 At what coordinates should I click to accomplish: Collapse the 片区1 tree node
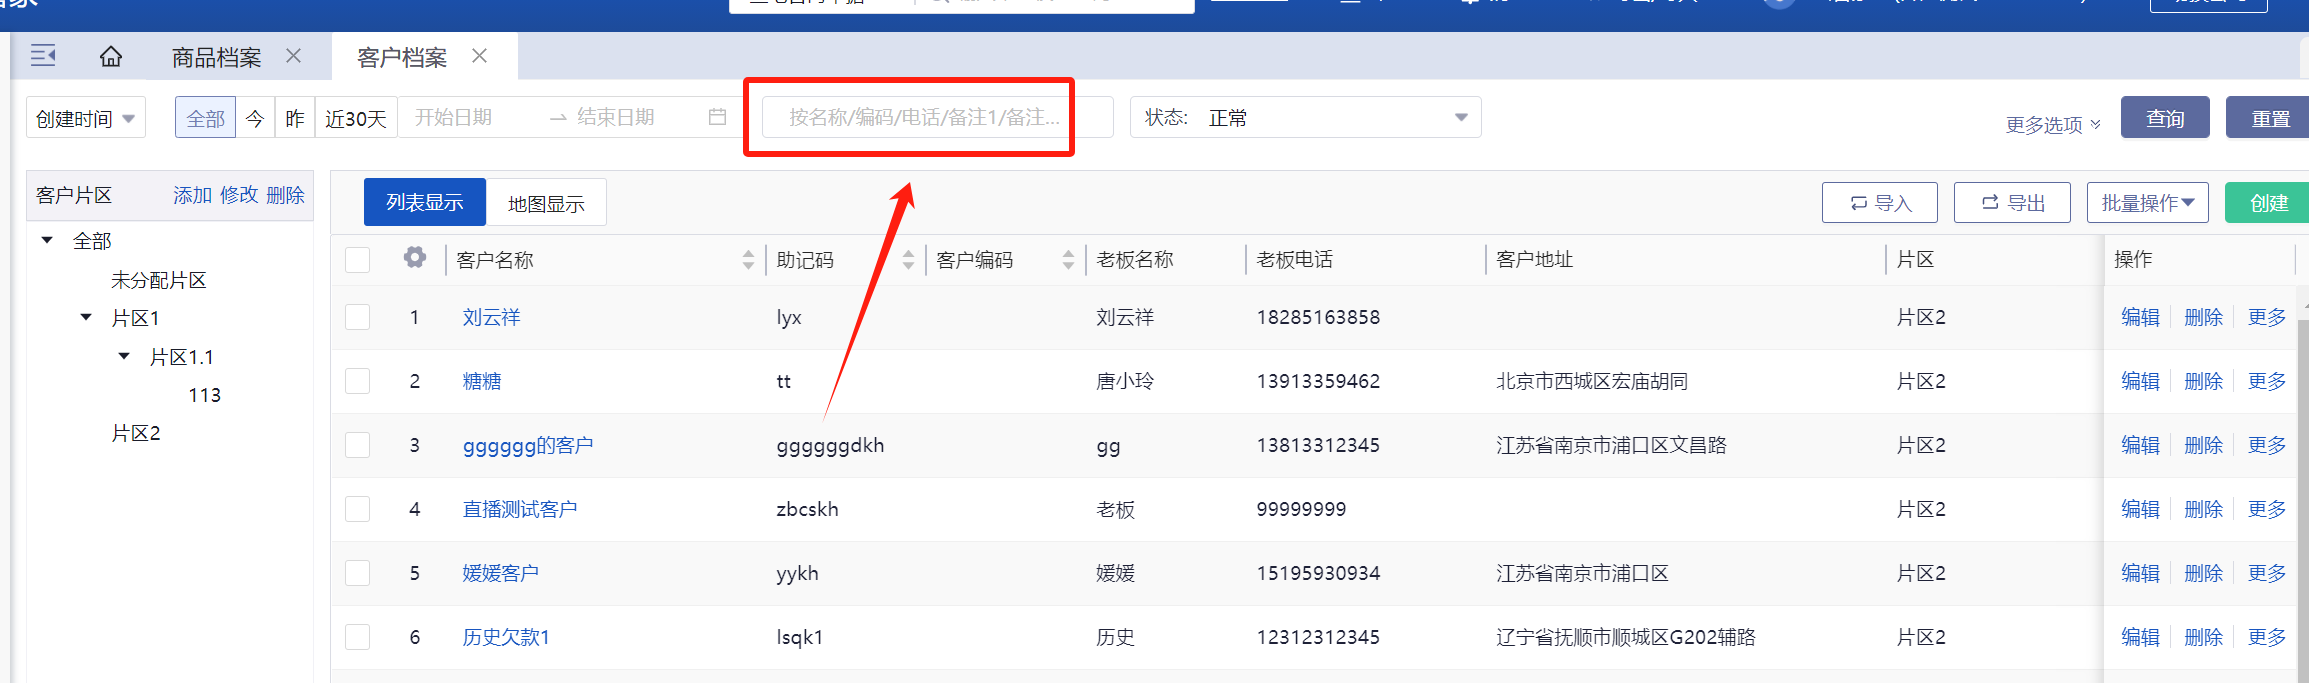(x=86, y=318)
